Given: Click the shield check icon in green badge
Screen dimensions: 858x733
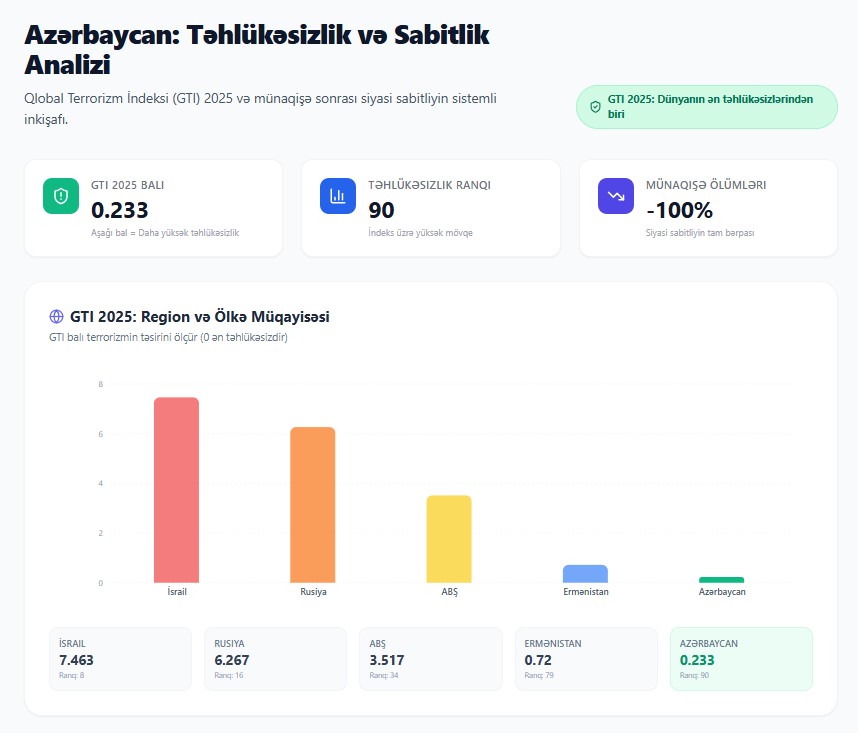Looking at the screenshot, I should click(x=595, y=107).
